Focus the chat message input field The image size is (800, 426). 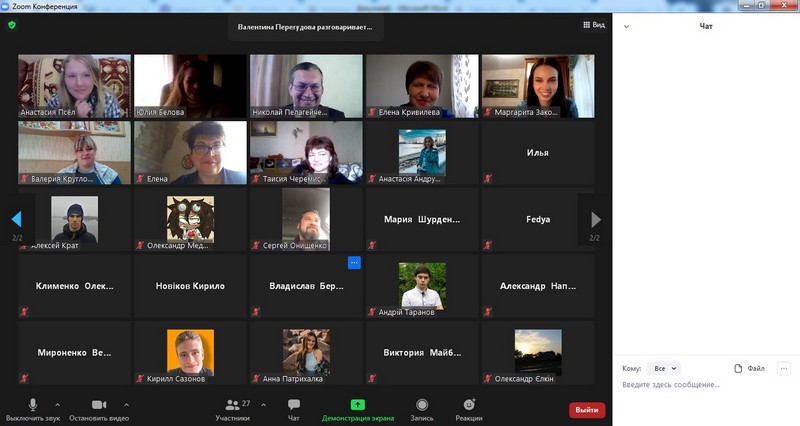[706, 385]
